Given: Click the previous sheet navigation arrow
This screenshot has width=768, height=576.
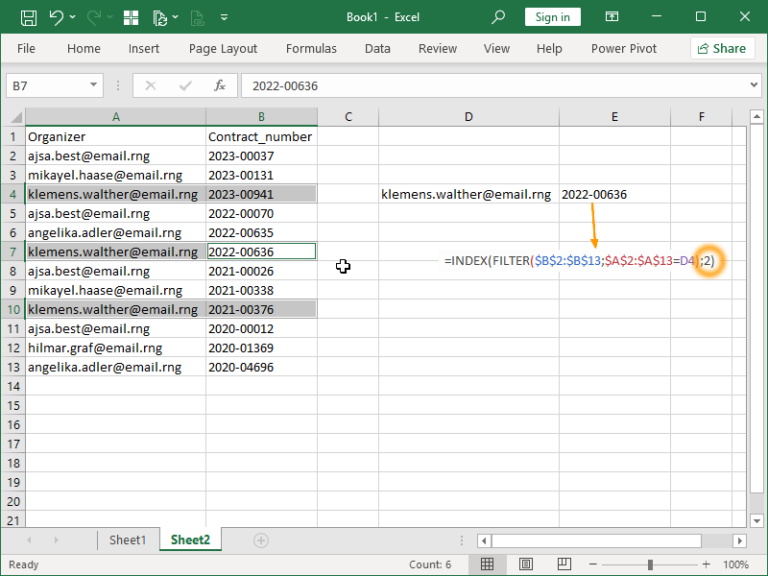Looking at the screenshot, I should click(29, 540).
